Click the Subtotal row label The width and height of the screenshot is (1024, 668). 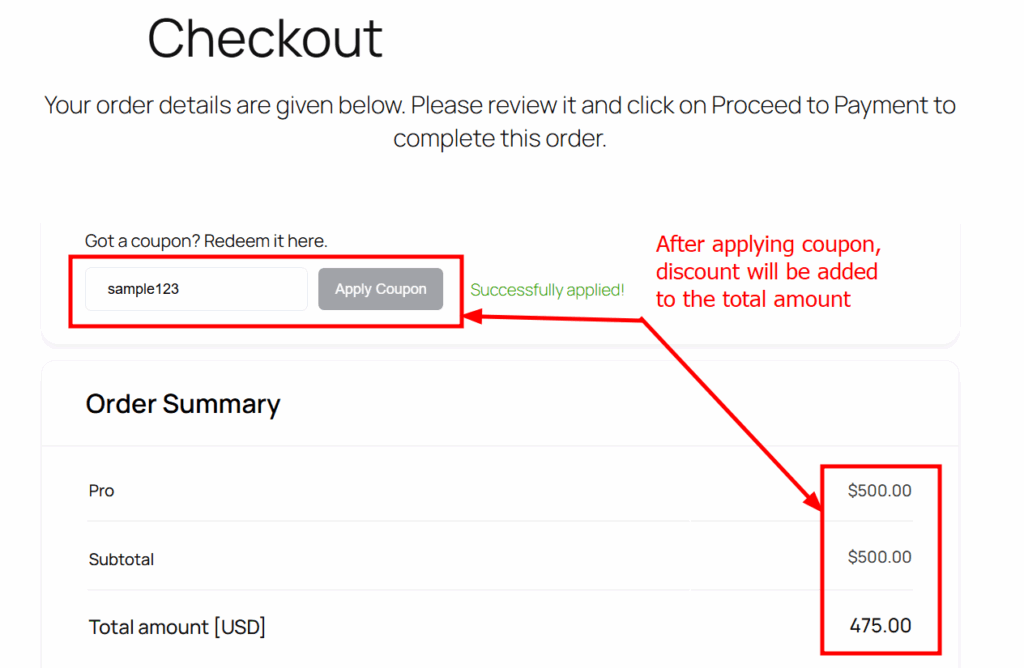[x=121, y=559]
